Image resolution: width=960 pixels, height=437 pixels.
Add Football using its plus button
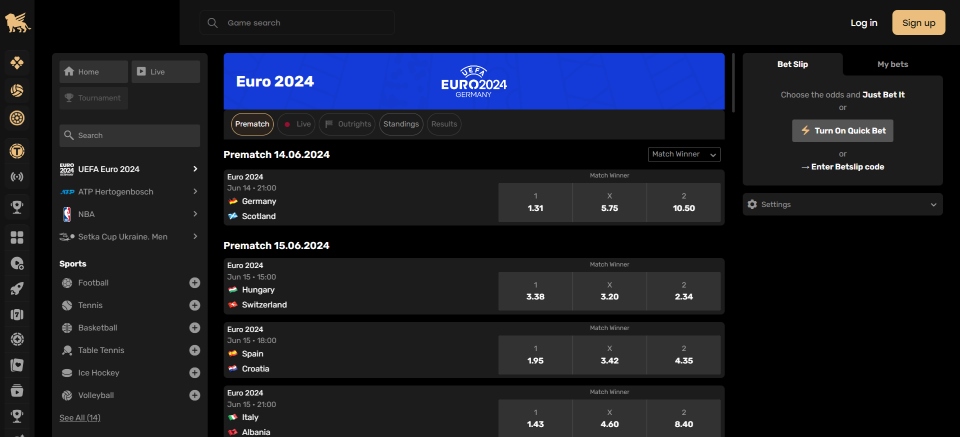pyautogui.click(x=194, y=283)
